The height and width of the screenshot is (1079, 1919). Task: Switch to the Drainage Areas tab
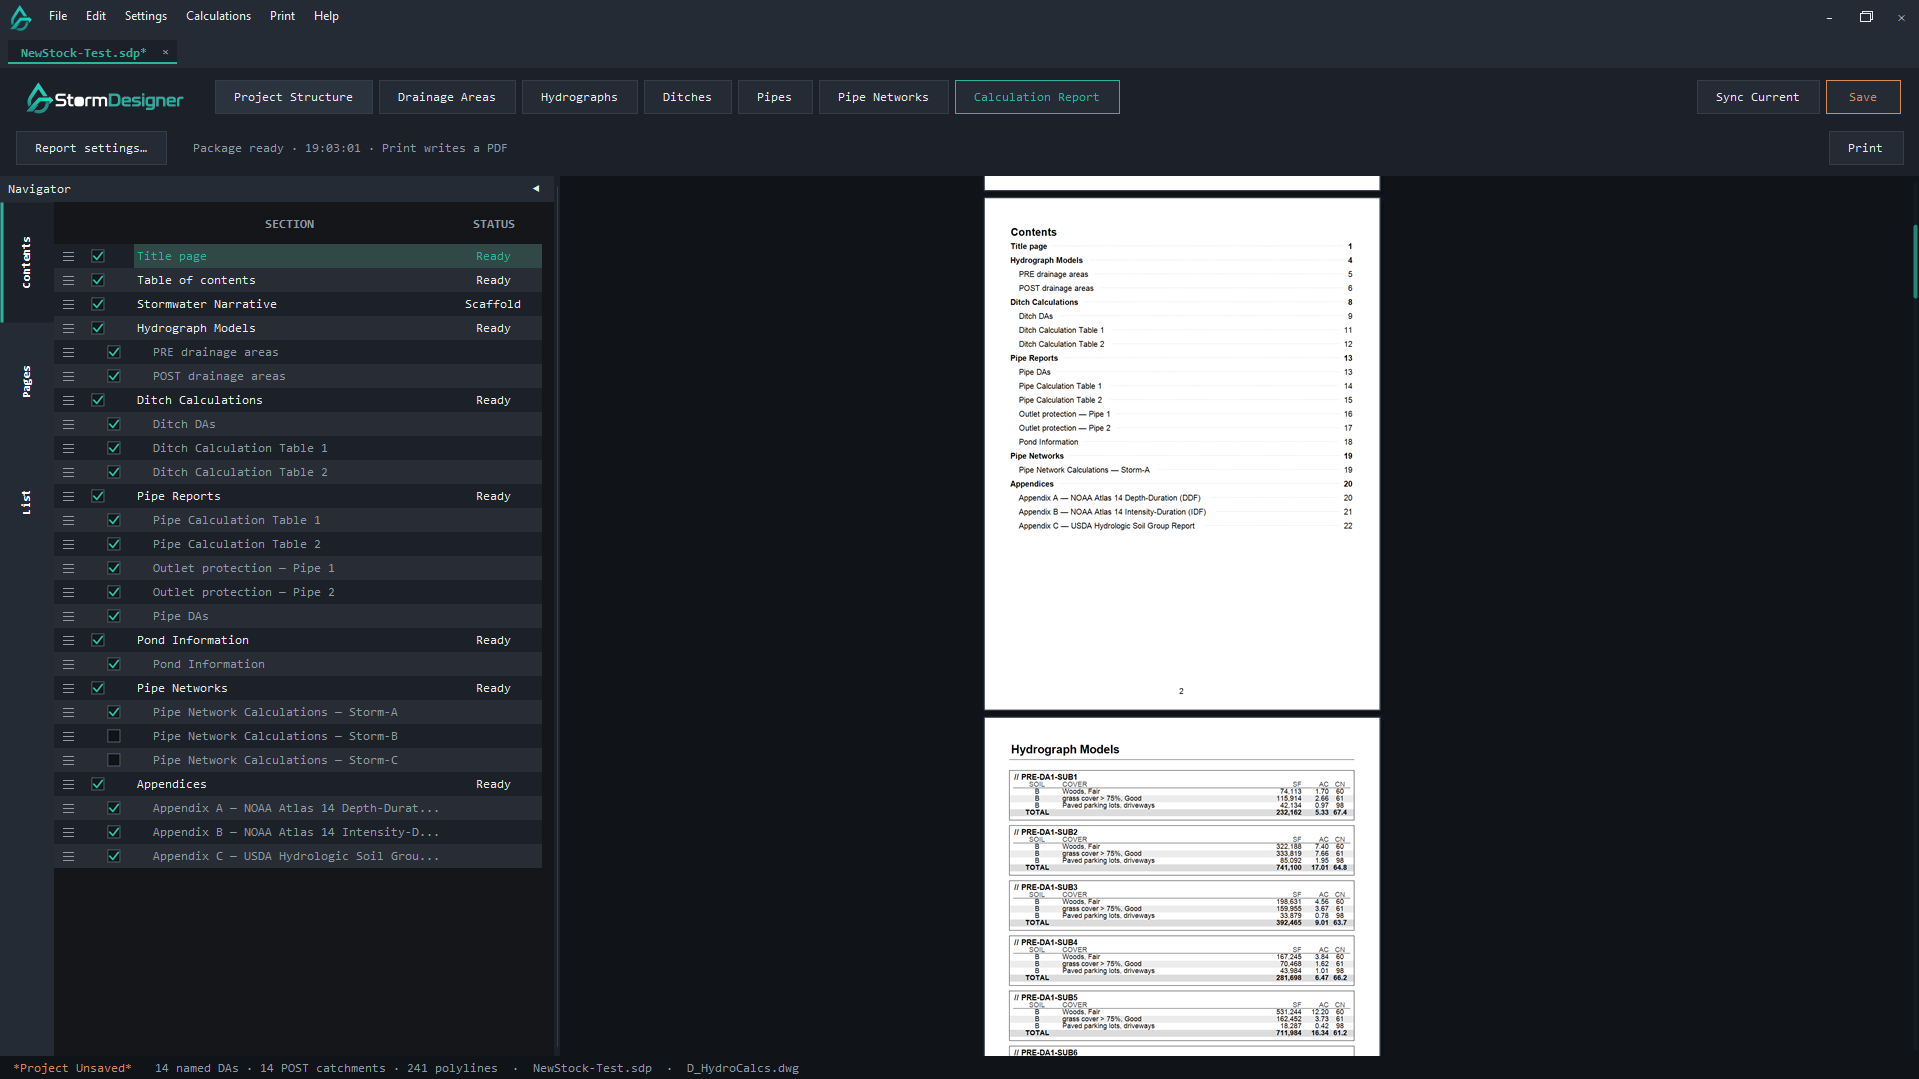coord(446,97)
